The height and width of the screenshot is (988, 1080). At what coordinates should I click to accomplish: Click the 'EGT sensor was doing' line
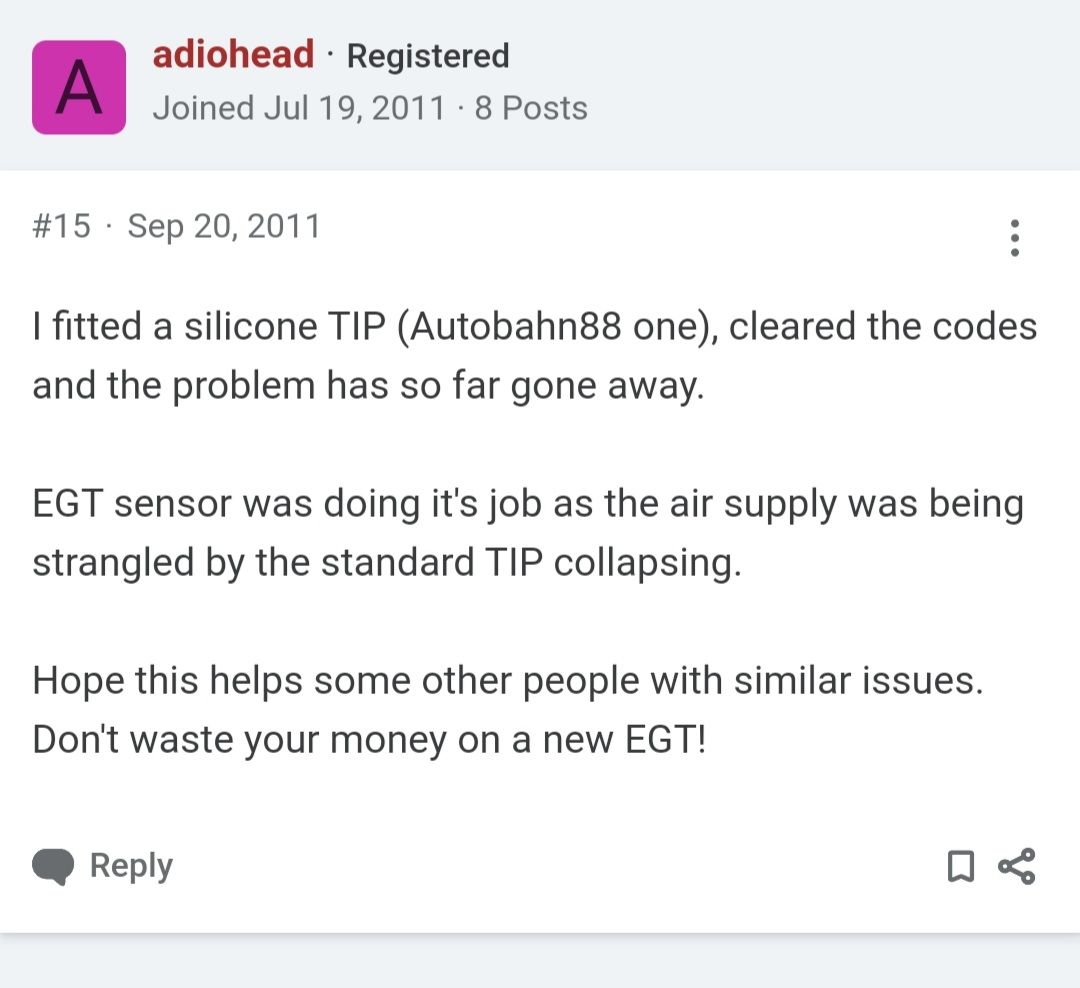pyautogui.click(x=527, y=504)
